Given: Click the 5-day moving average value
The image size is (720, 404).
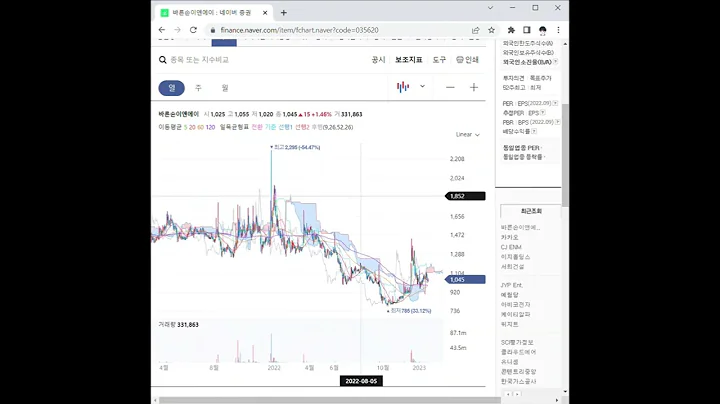Looking at the screenshot, I should pos(186,127).
